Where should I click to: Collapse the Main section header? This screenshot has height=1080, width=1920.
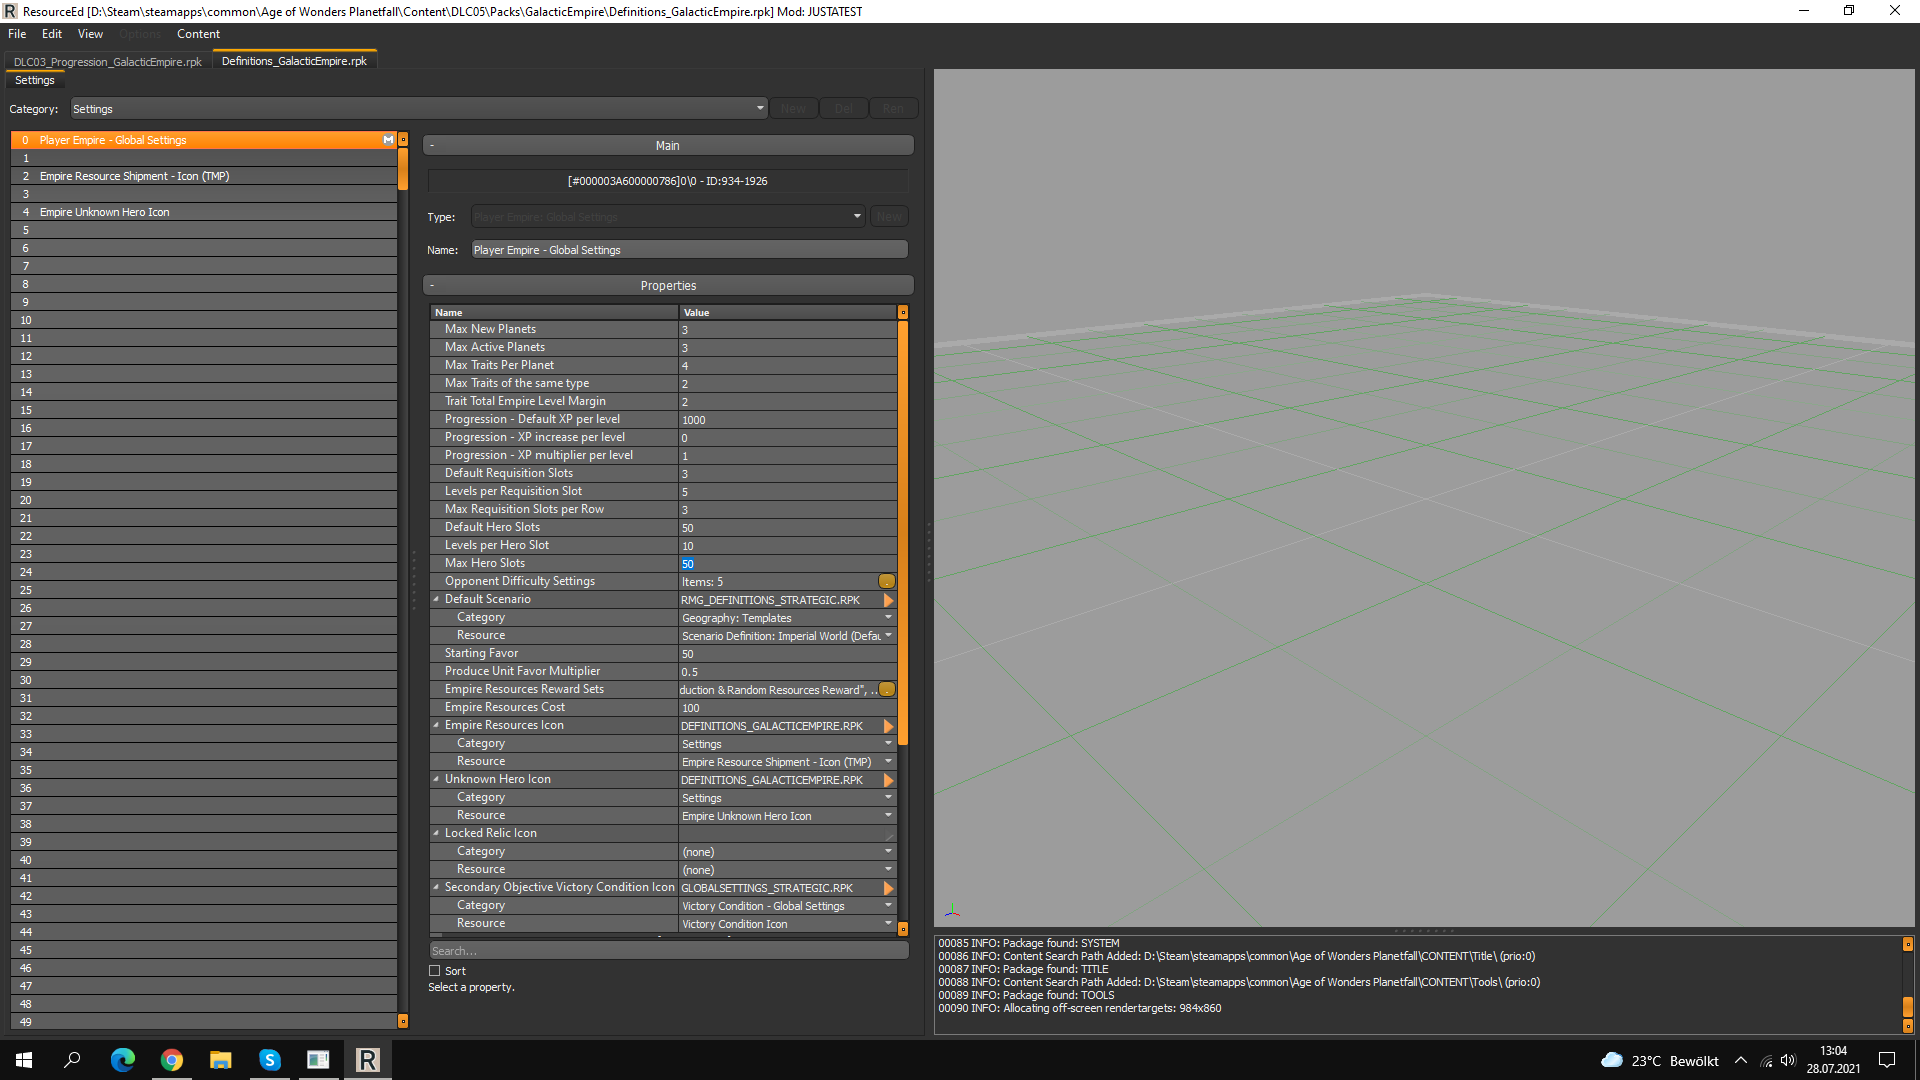[x=668, y=145]
